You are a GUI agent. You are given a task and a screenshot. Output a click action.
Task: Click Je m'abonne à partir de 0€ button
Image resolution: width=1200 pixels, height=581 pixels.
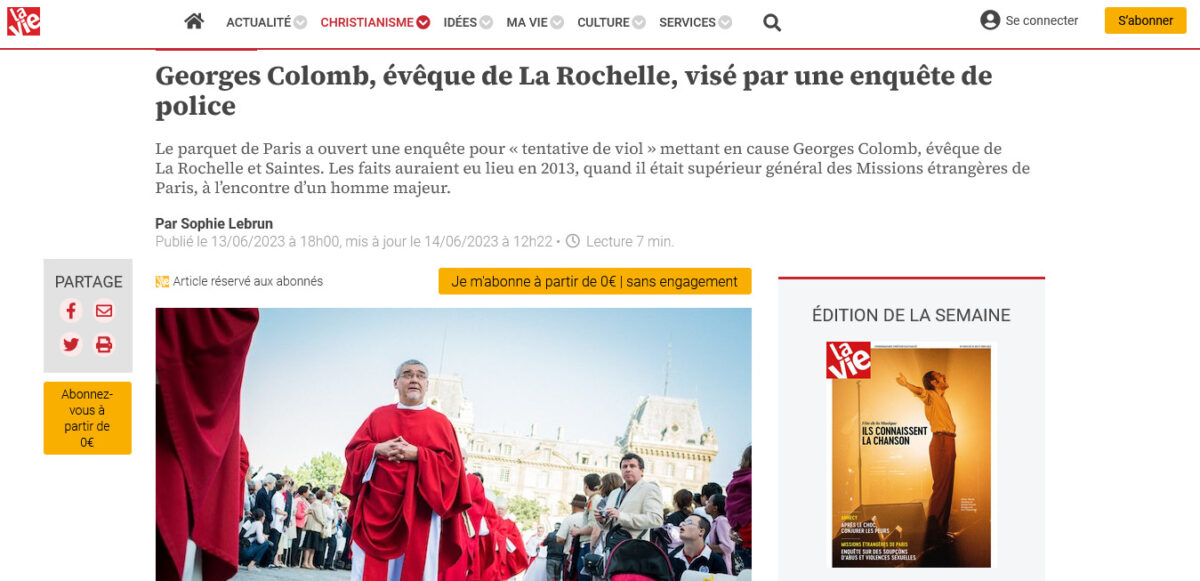click(595, 282)
